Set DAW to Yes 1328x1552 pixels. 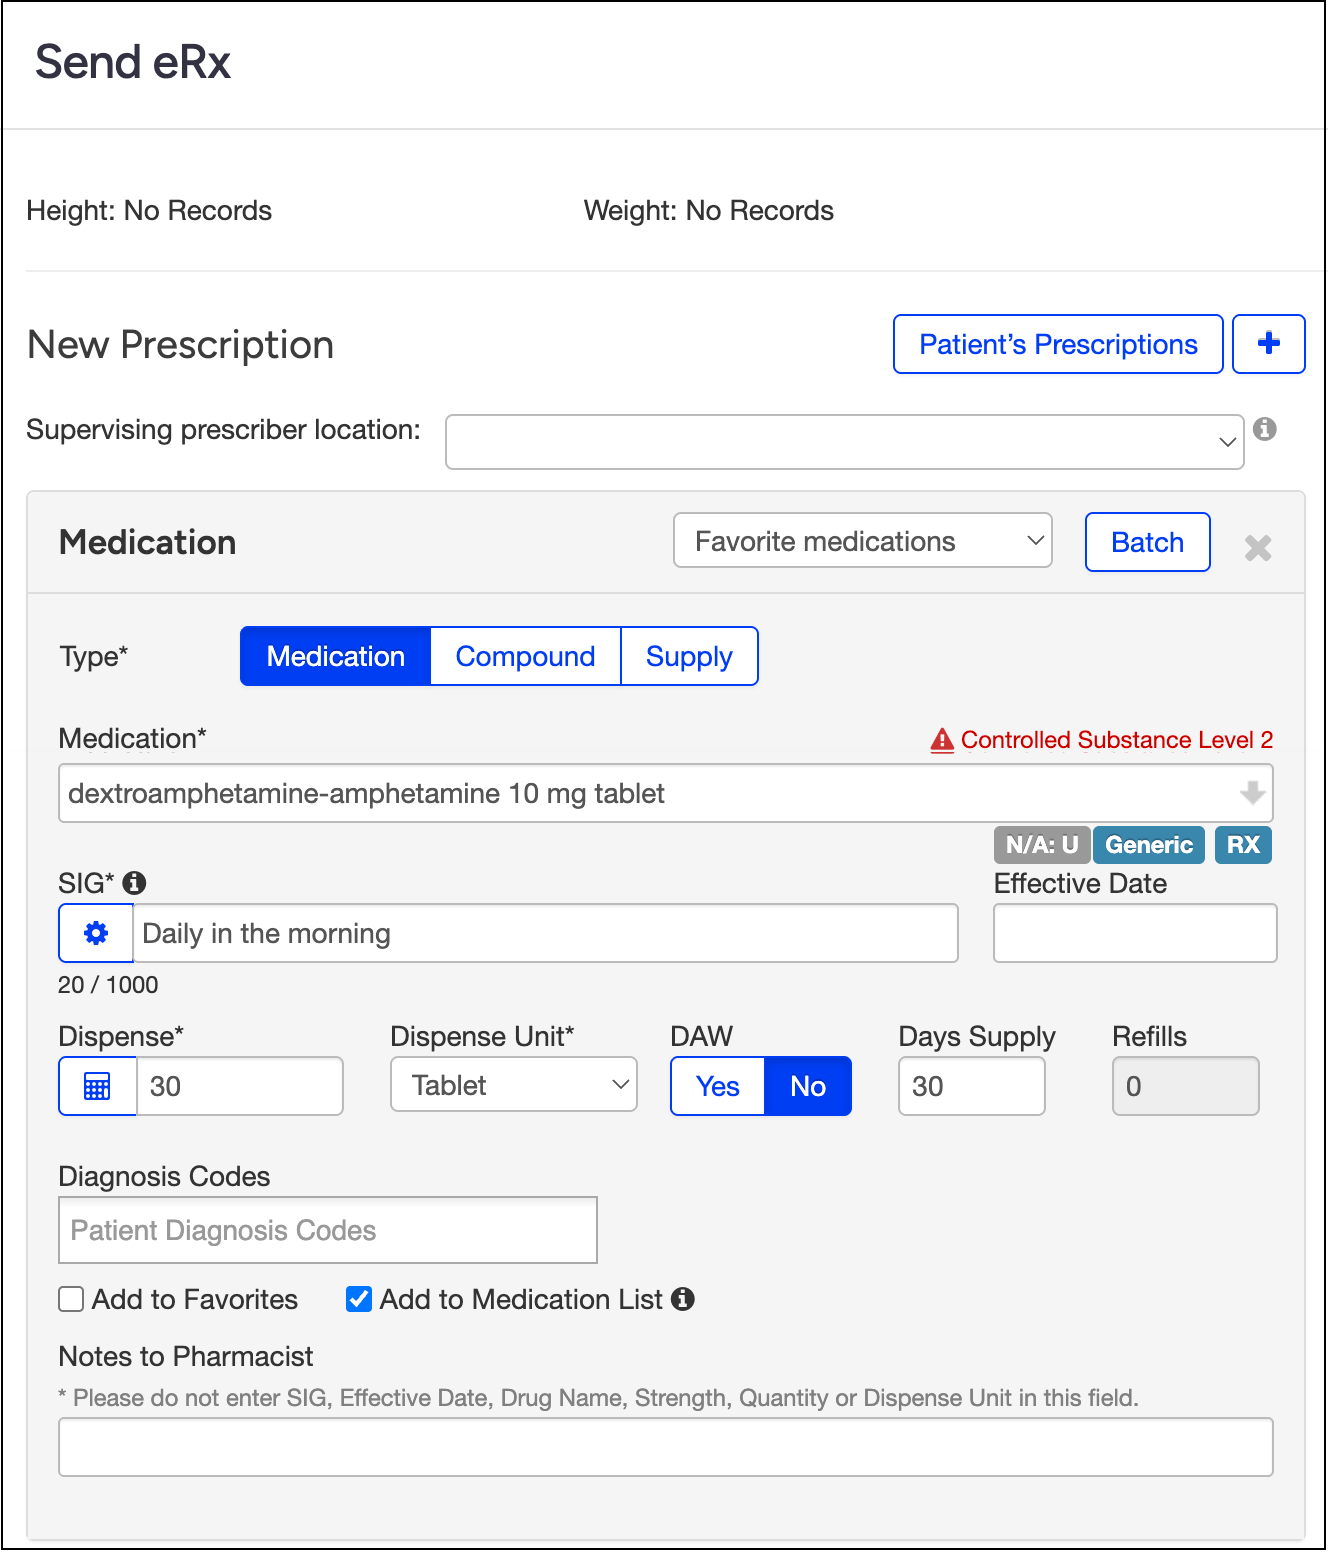point(717,1086)
